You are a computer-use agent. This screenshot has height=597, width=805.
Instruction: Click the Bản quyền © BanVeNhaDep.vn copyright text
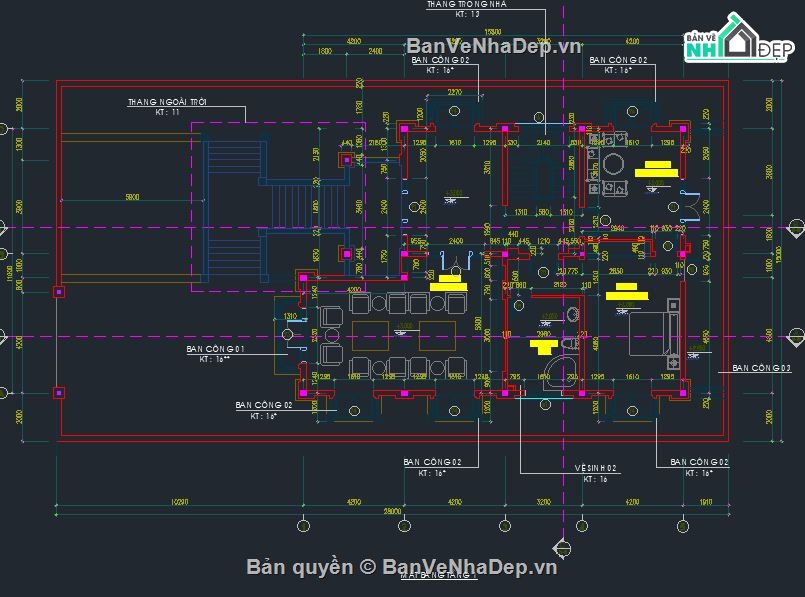click(x=402, y=567)
